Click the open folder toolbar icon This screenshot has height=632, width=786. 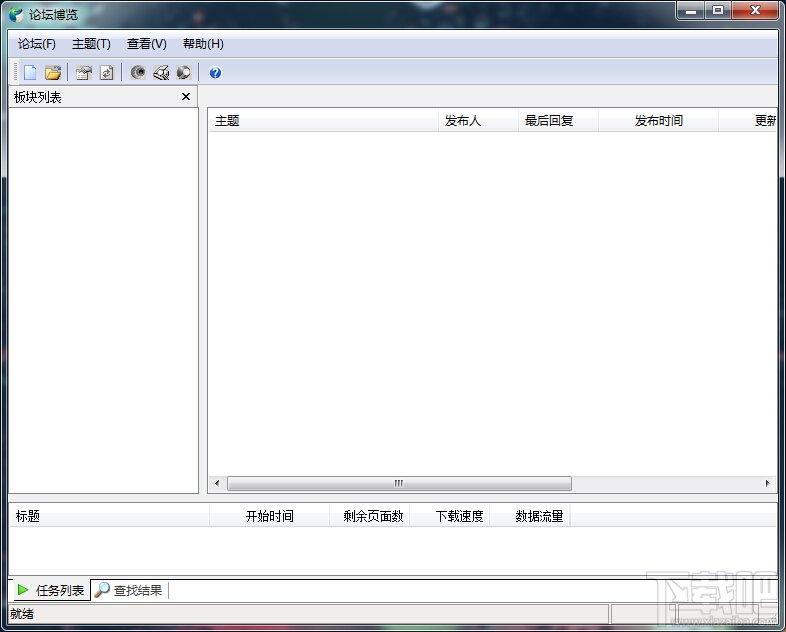coord(53,72)
